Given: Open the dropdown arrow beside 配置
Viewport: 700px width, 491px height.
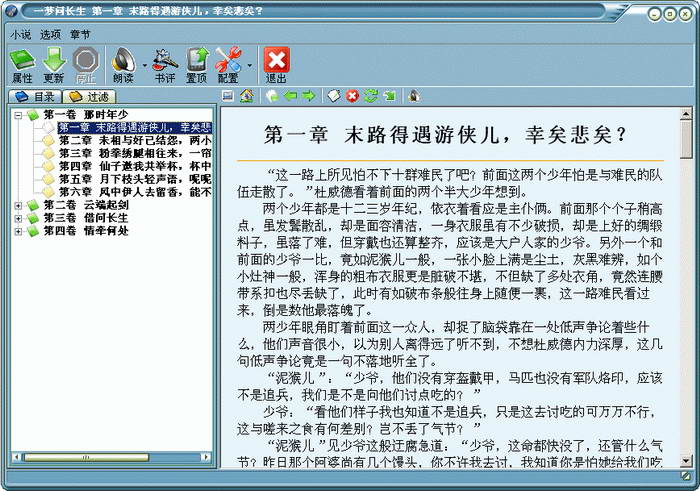Looking at the screenshot, I should pos(250,66).
